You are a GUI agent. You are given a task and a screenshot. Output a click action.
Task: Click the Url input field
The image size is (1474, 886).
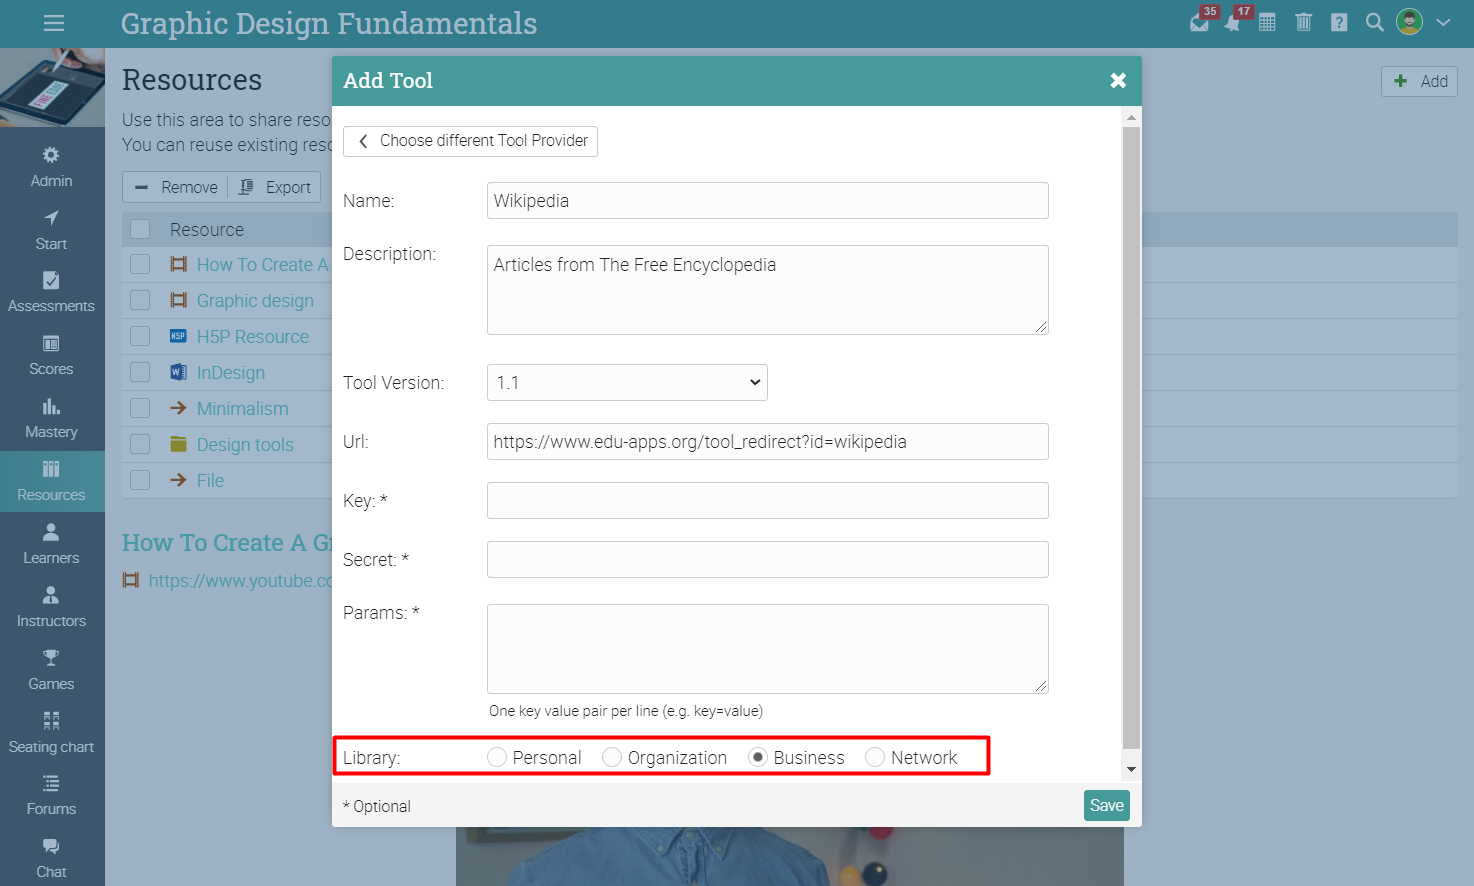click(x=767, y=441)
